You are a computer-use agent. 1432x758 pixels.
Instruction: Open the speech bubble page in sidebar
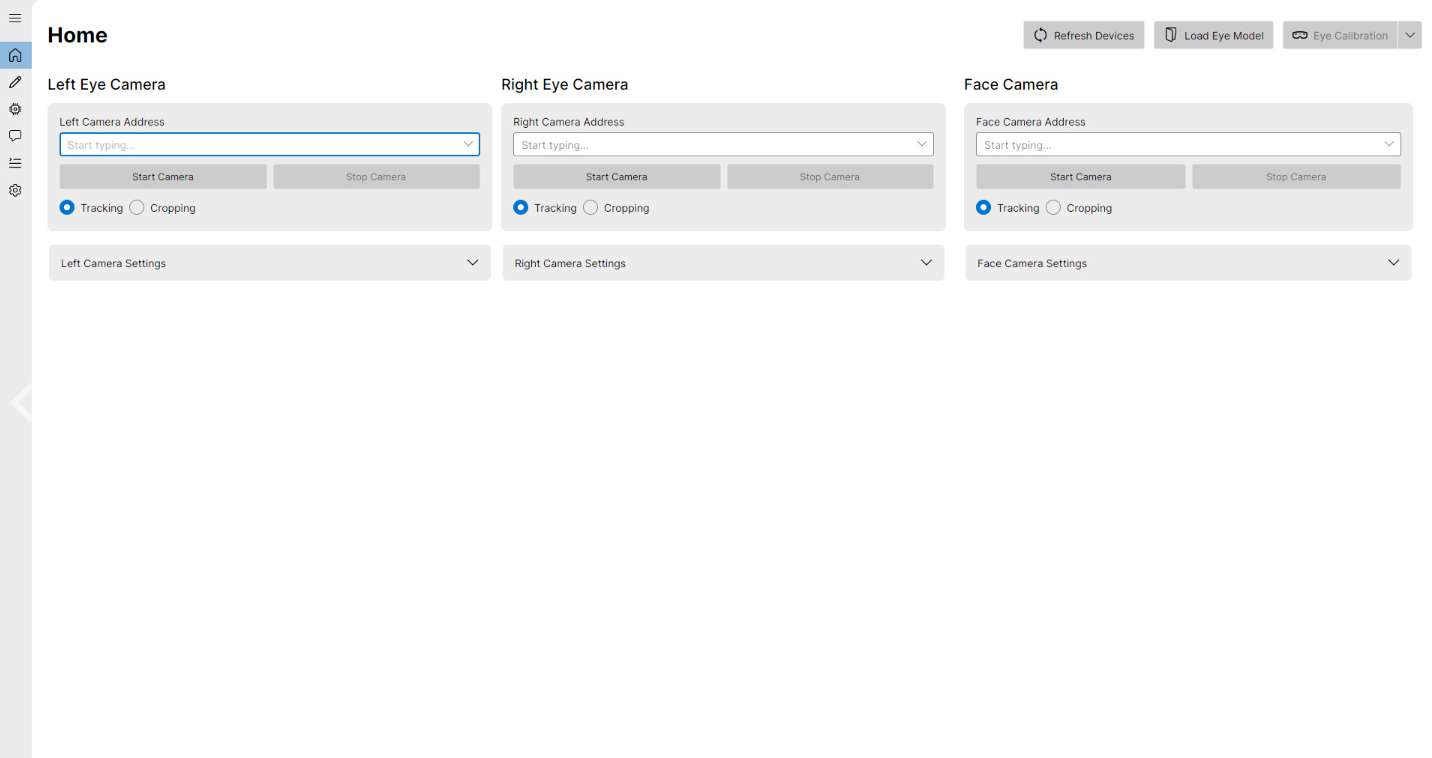(x=15, y=136)
